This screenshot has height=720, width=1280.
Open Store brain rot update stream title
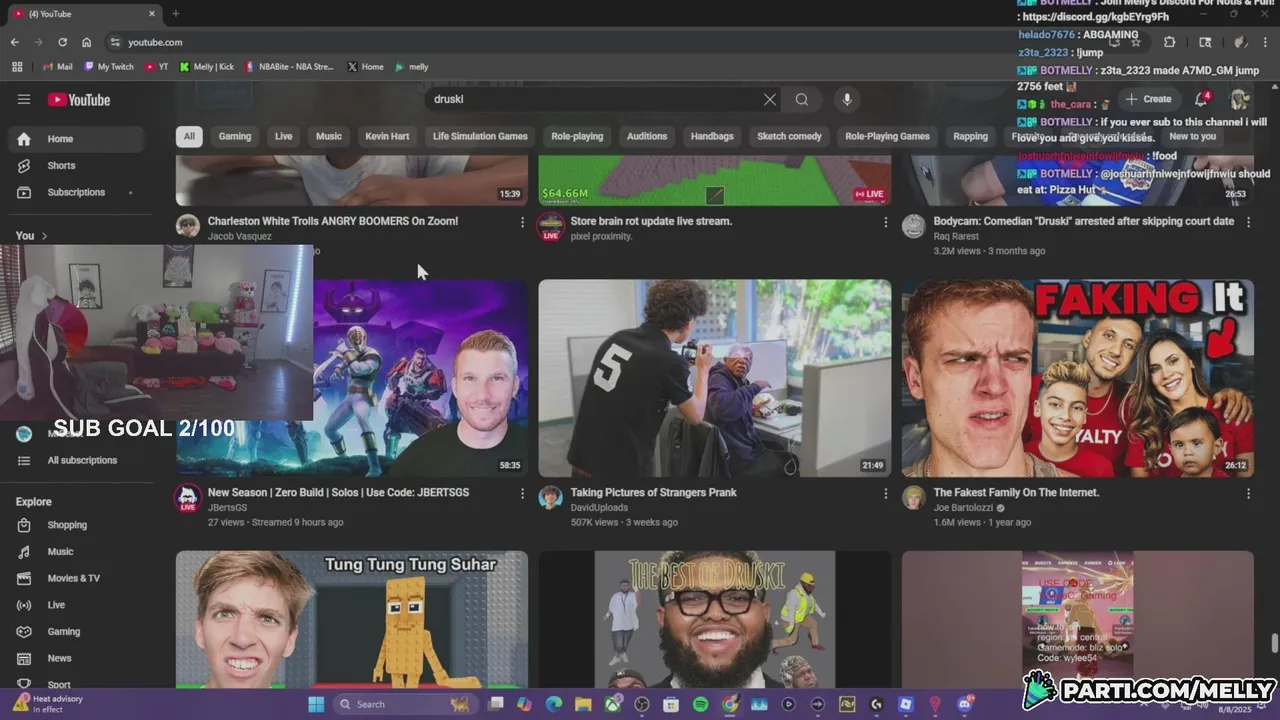(651, 221)
